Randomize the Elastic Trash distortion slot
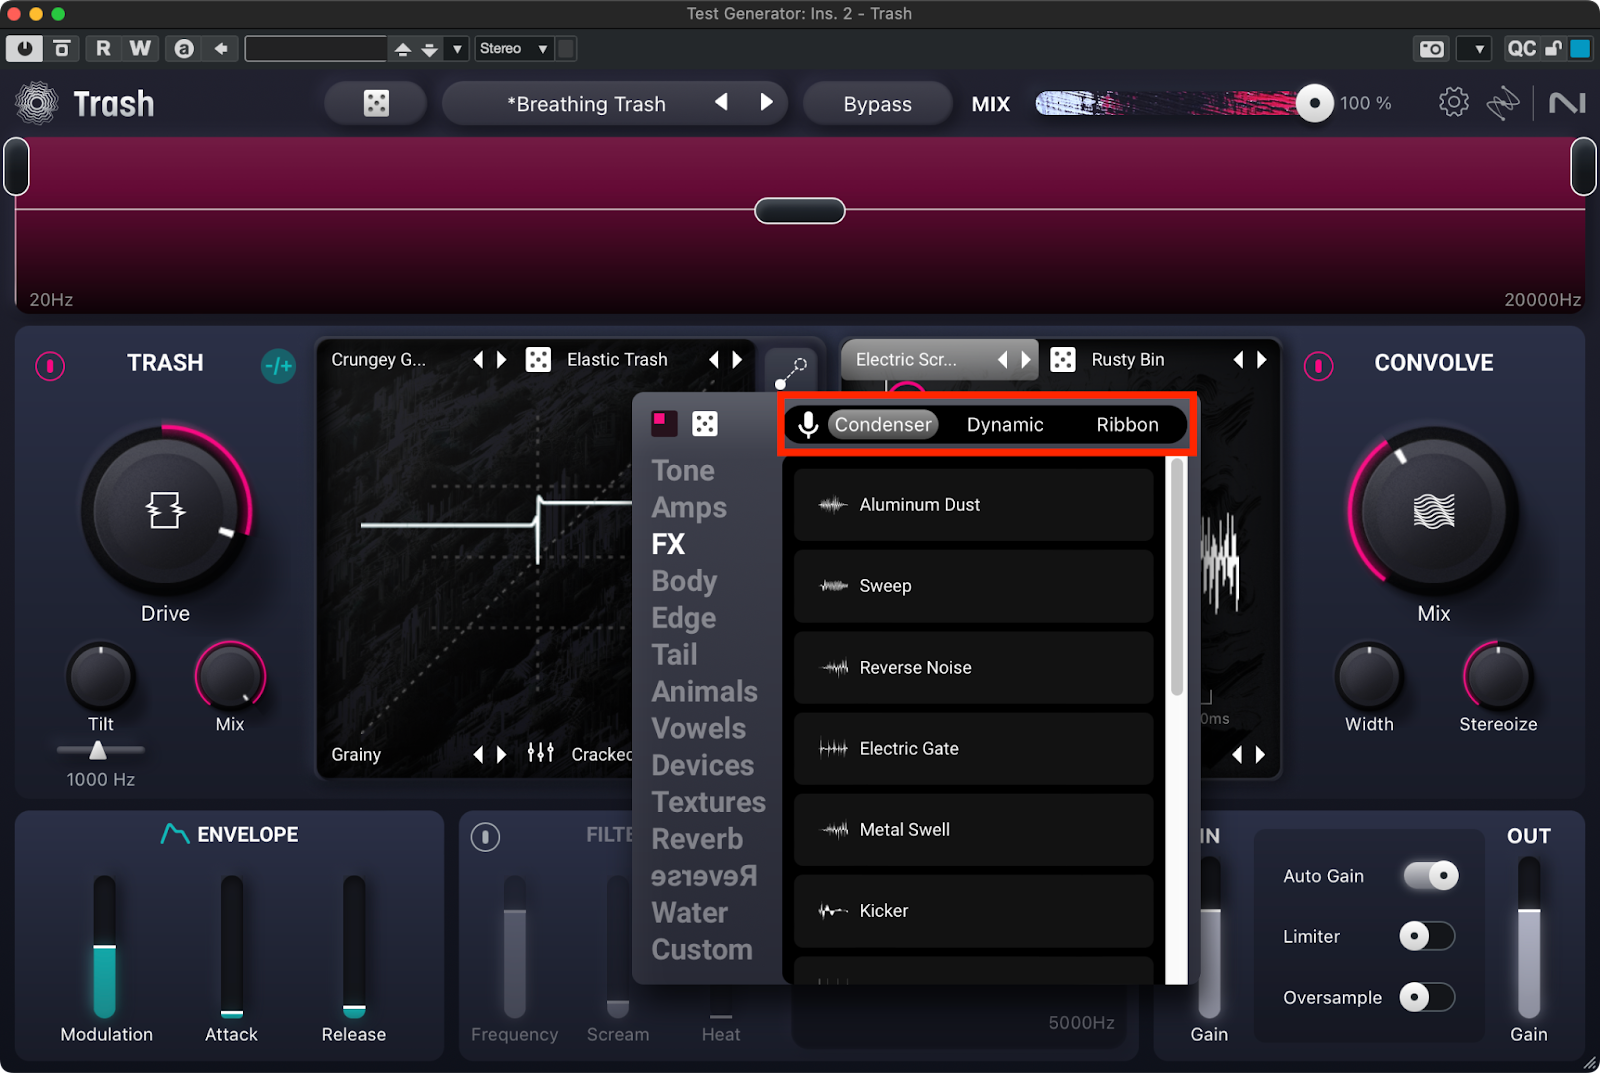The image size is (1600, 1073). 538,360
